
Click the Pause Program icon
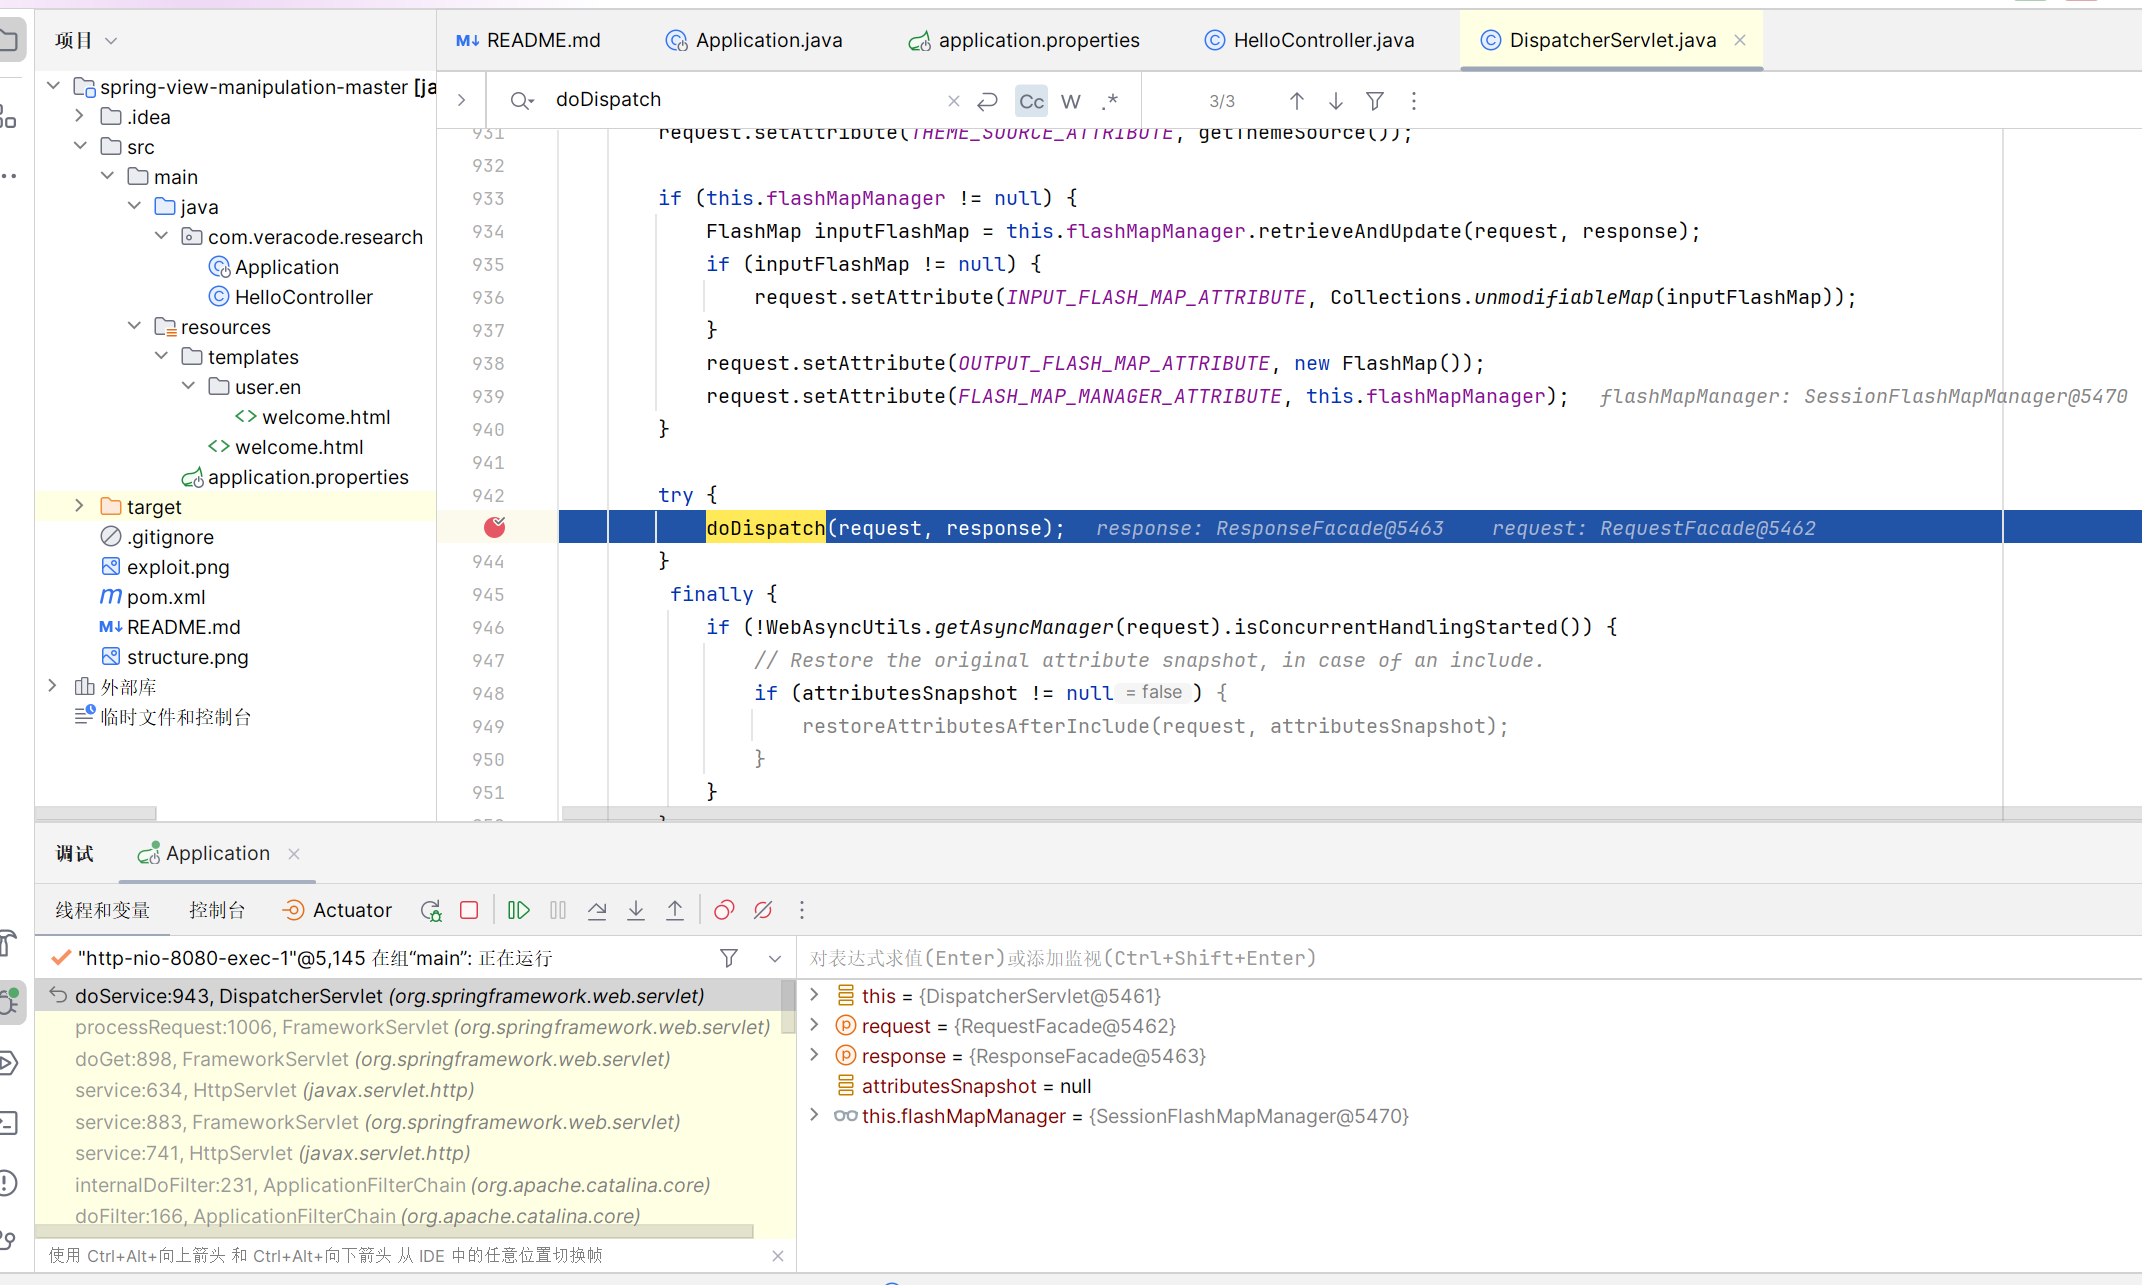coord(558,910)
